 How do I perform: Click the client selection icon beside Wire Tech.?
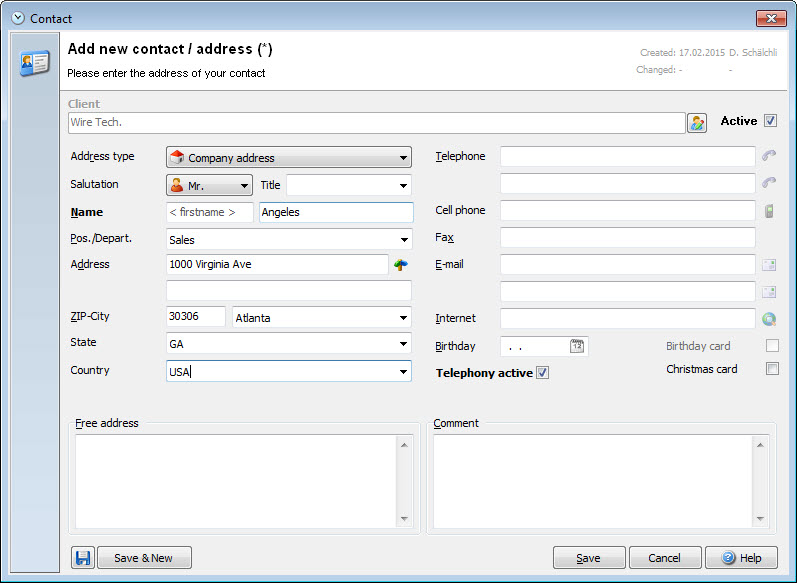[x=696, y=122]
